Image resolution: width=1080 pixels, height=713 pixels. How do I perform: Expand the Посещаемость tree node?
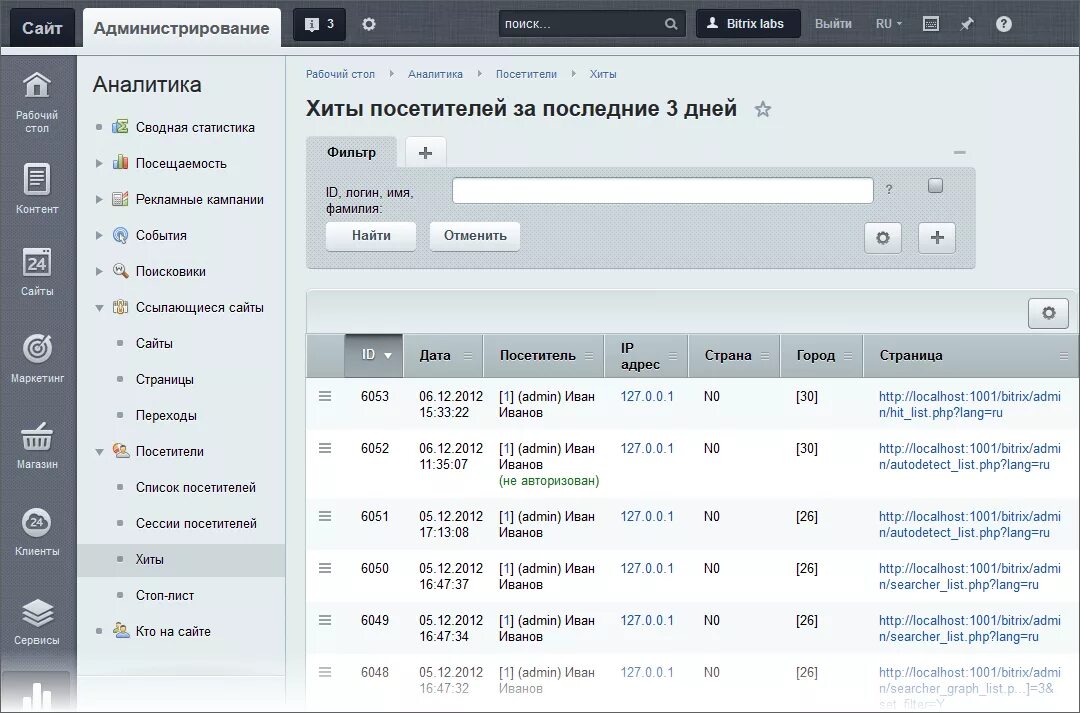pos(99,163)
